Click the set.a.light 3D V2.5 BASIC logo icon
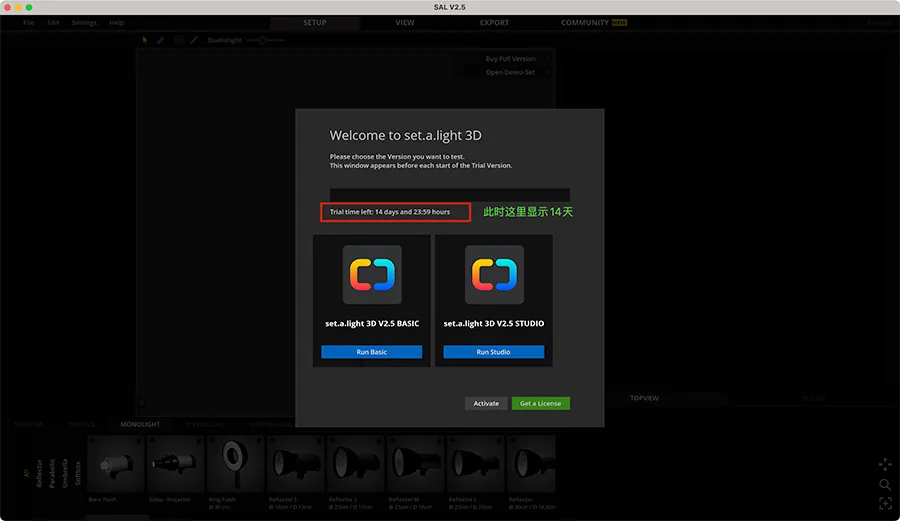The image size is (900, 521). (x=372, y=275)
